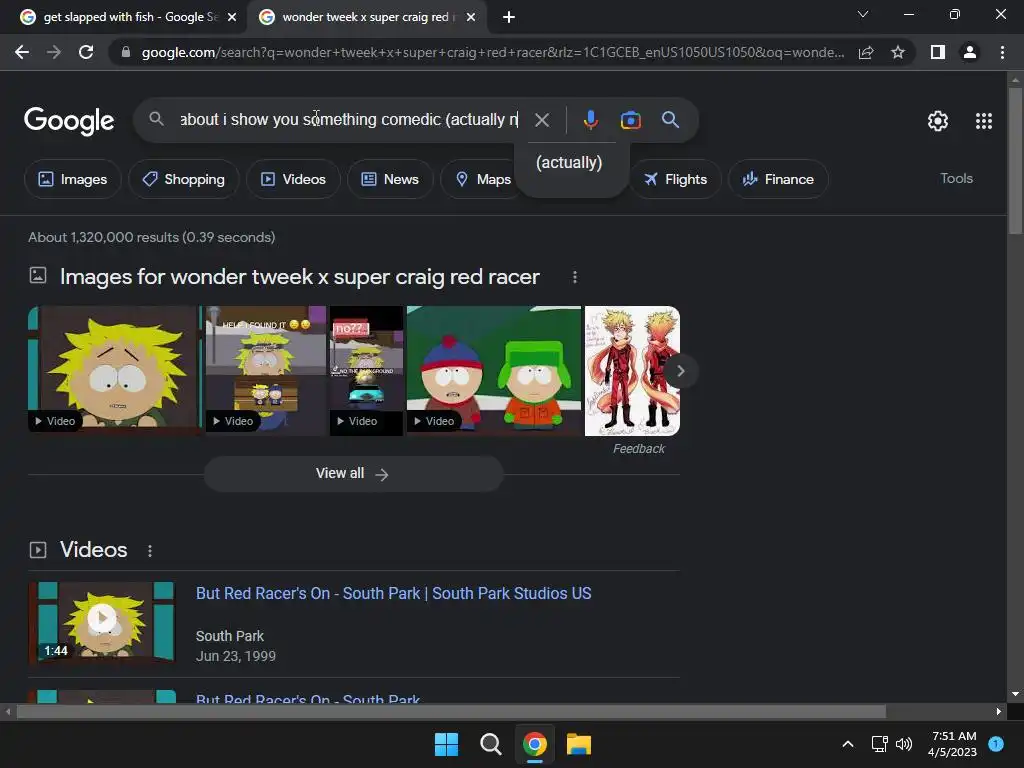Open Google quick settings gear
The height and width of the screenshot is (768, 1024).
tap(938, 121)
